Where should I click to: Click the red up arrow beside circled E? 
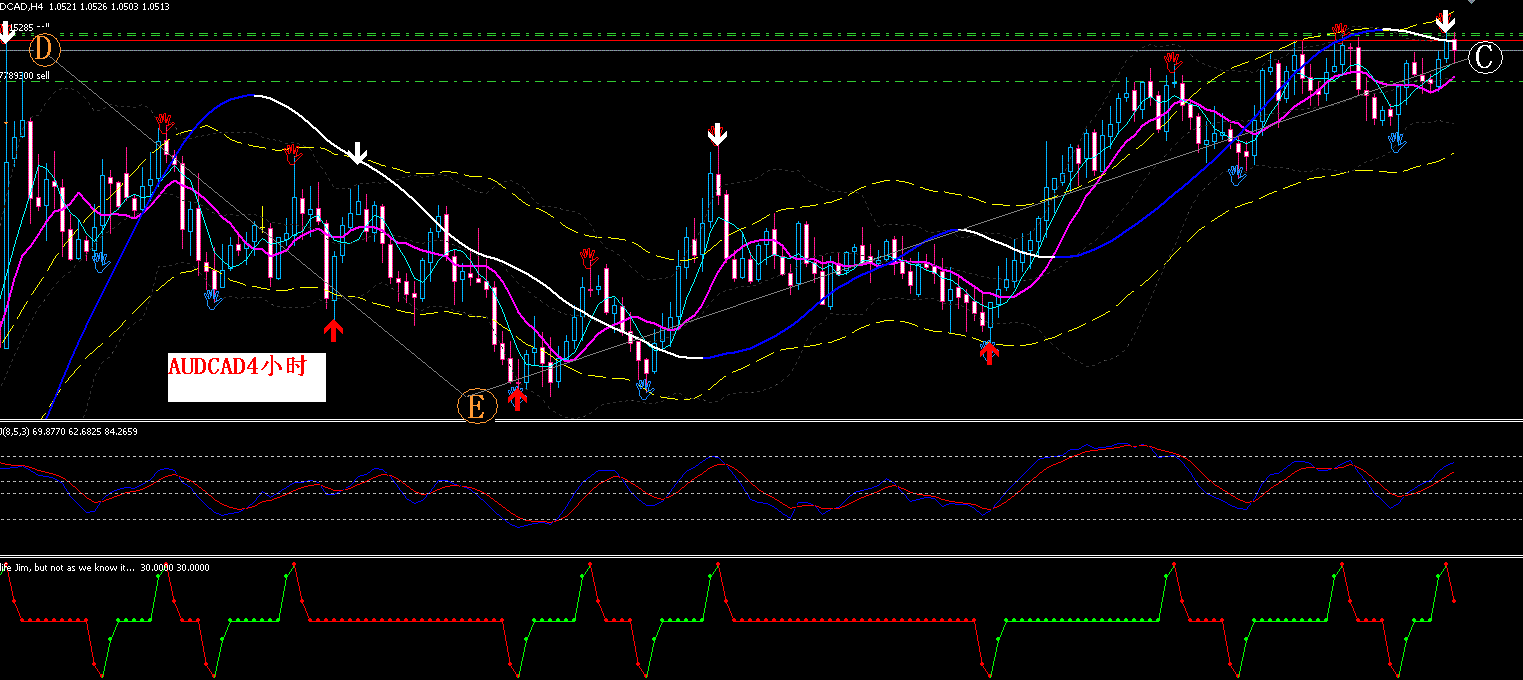(x=516, y=399)
